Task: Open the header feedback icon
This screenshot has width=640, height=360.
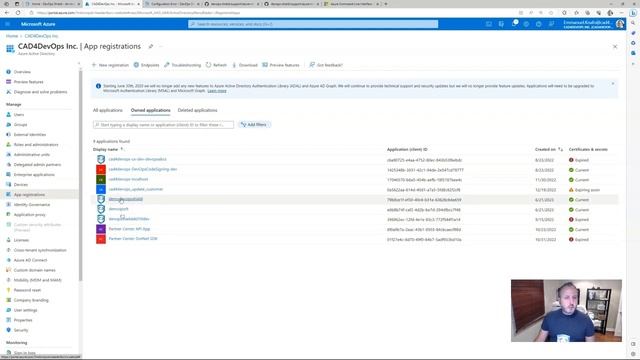Action: (x=551, y=24)
